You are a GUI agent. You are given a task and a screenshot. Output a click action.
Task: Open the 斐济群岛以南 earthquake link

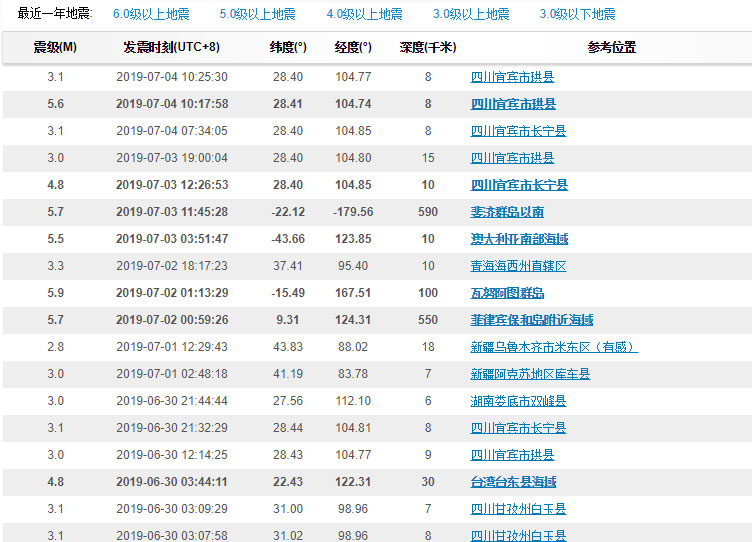click(507, 212)
